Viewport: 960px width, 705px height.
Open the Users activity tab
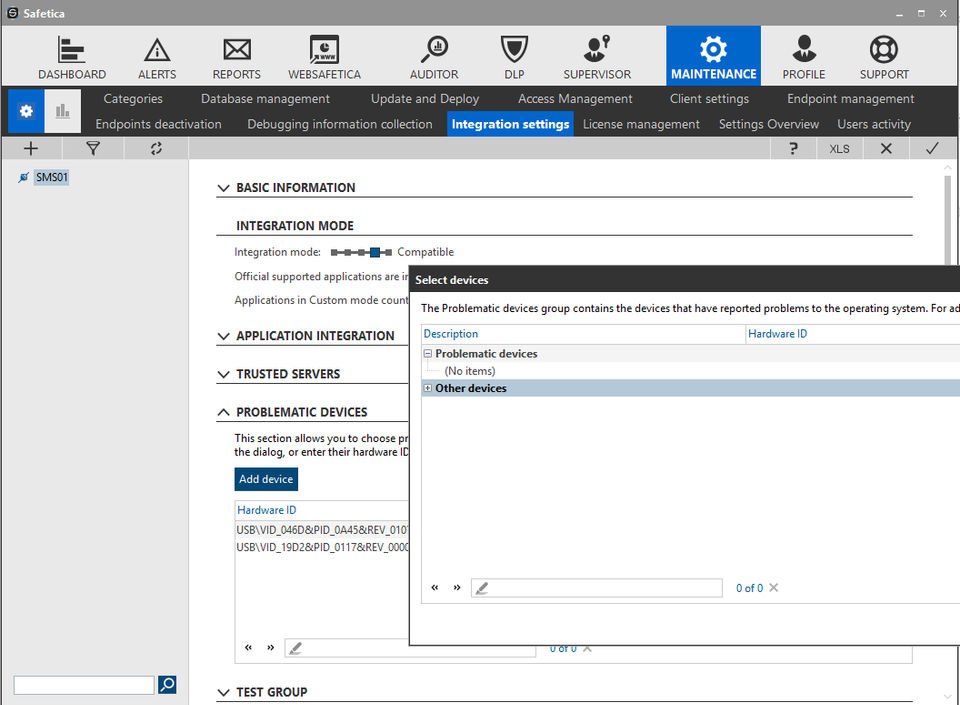[874, 124]
